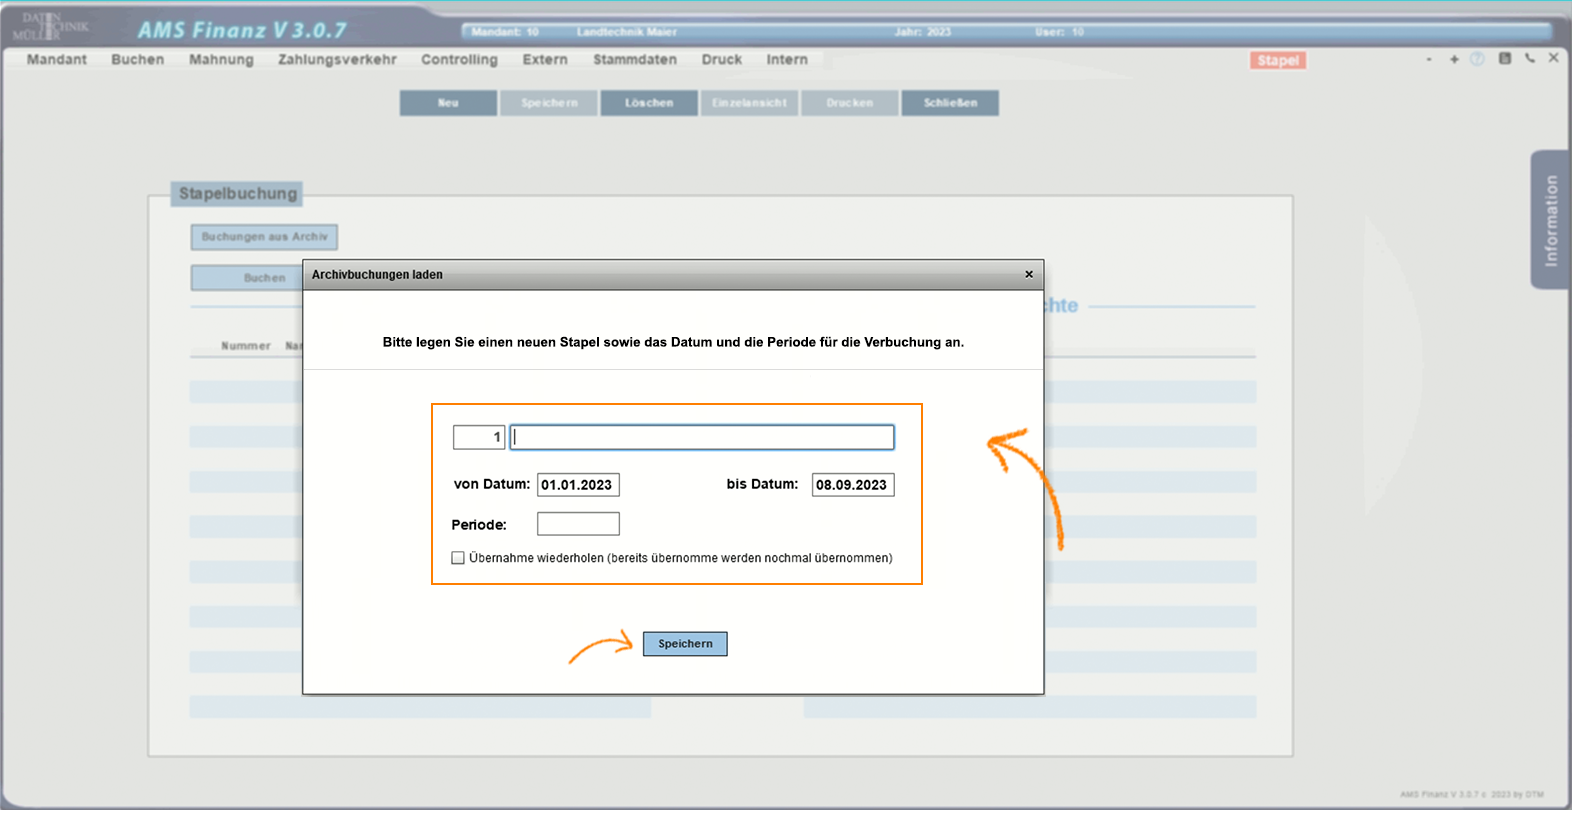Close the AMS Finanz application window
Viewport: 1572px width, 825px height.
point(1553,58)
